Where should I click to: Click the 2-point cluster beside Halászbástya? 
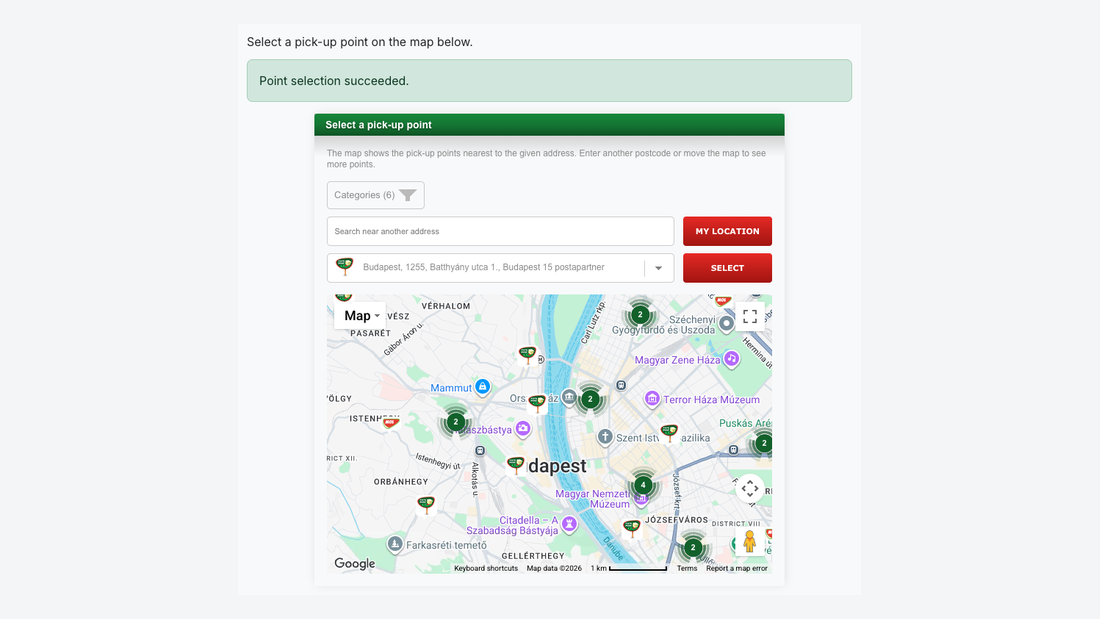coord(455,422)
